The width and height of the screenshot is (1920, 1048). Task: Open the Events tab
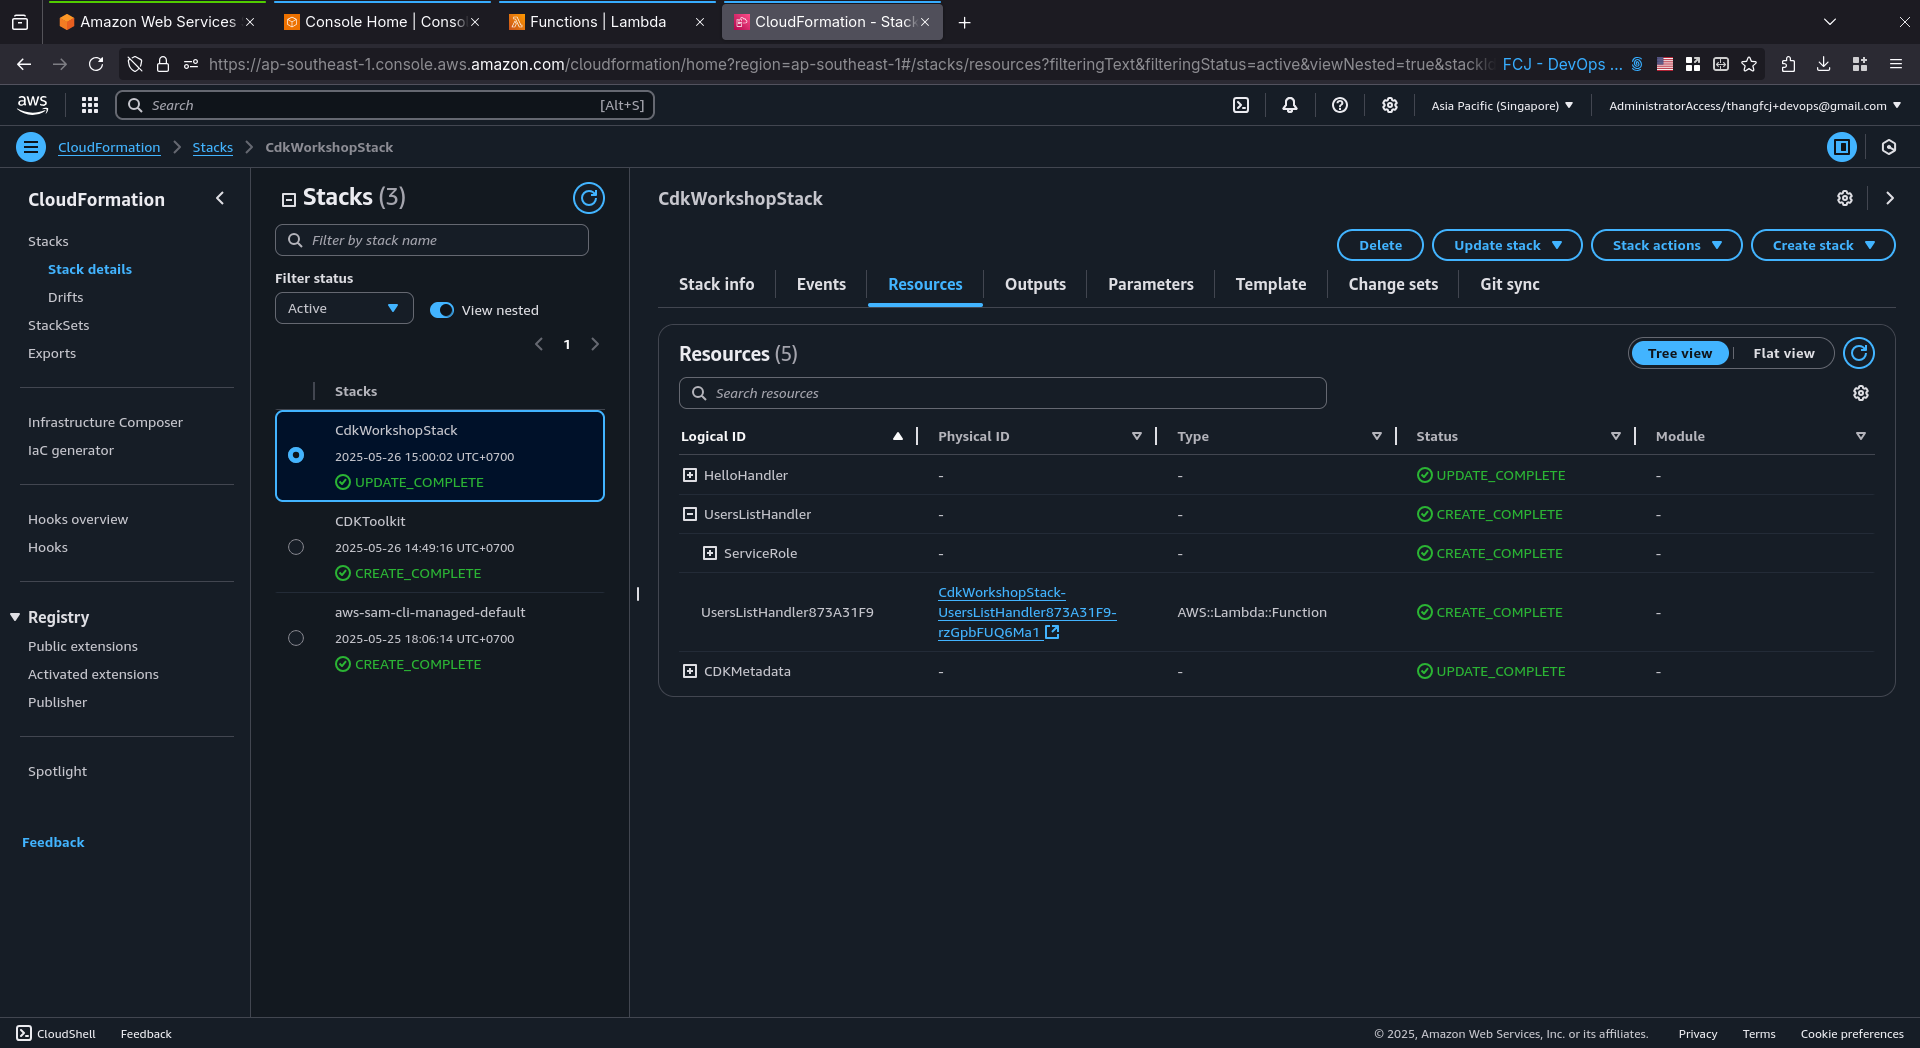(821, 284)
